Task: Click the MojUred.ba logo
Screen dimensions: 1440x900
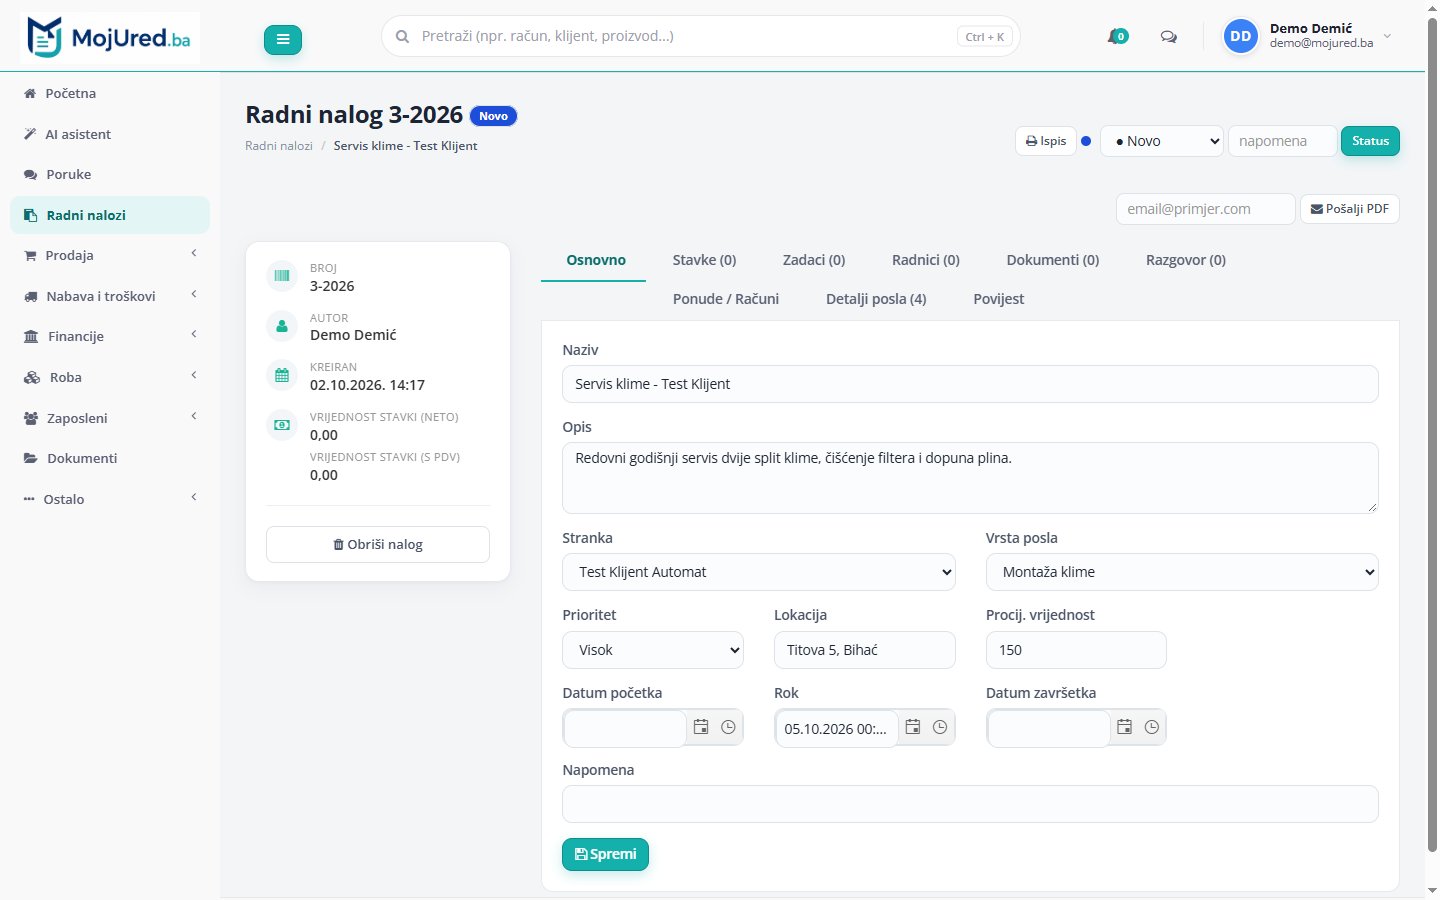Action: coord(110,38)
